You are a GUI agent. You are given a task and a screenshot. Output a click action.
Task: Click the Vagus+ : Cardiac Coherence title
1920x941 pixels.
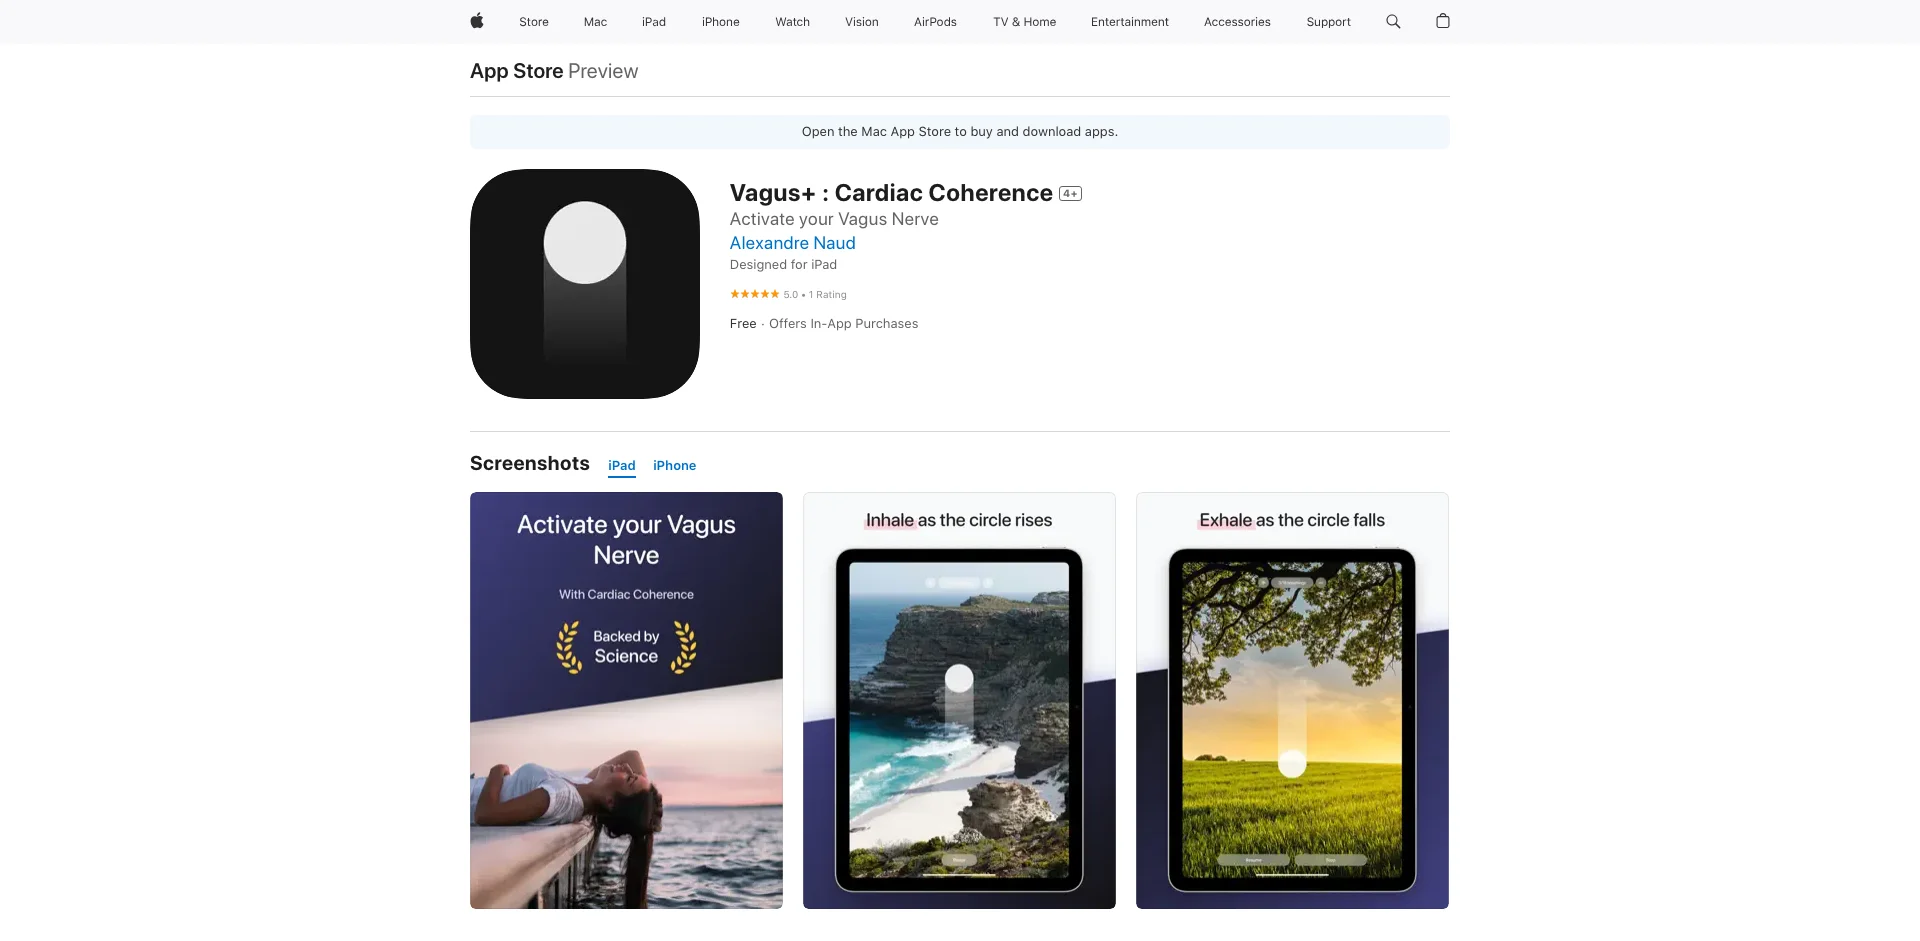point(891,193)
